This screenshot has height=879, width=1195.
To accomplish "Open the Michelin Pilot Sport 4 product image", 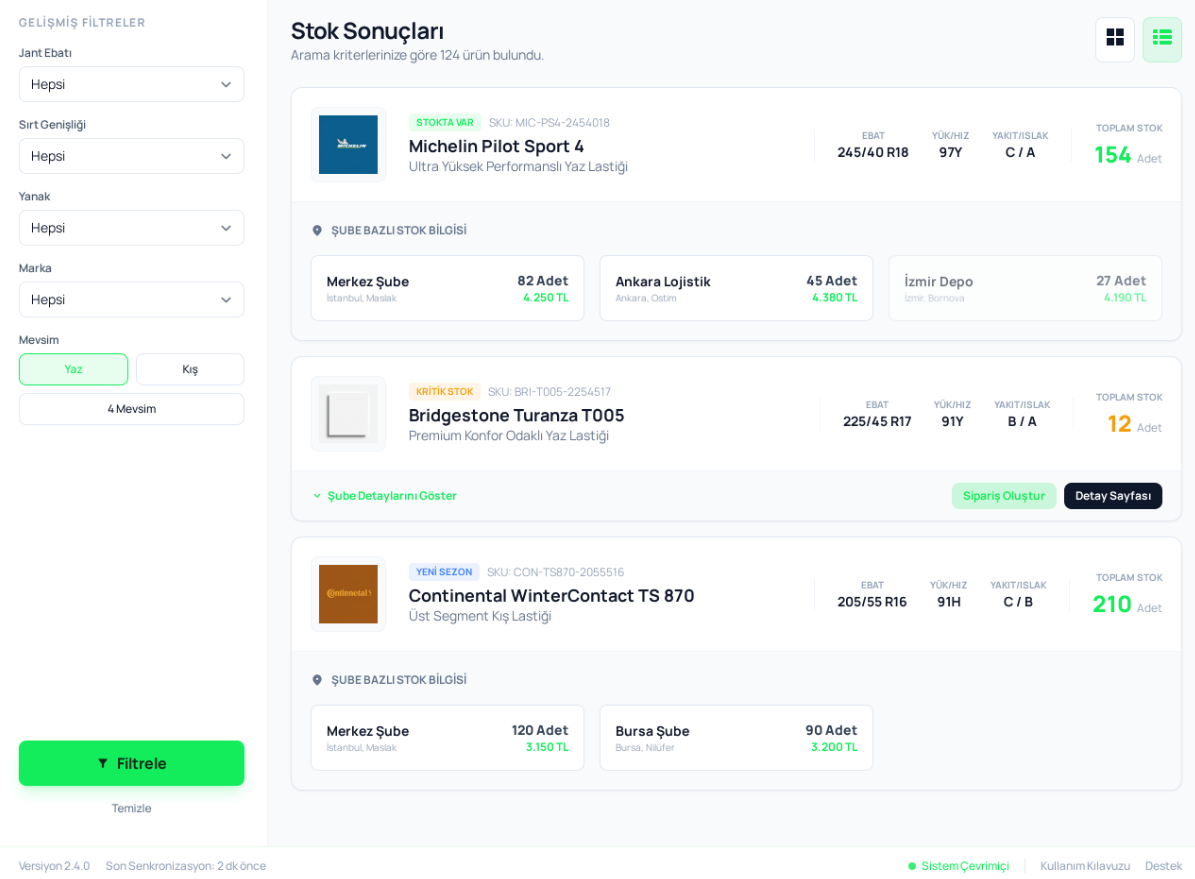I will pyautogui.click(x=348, y=145).
